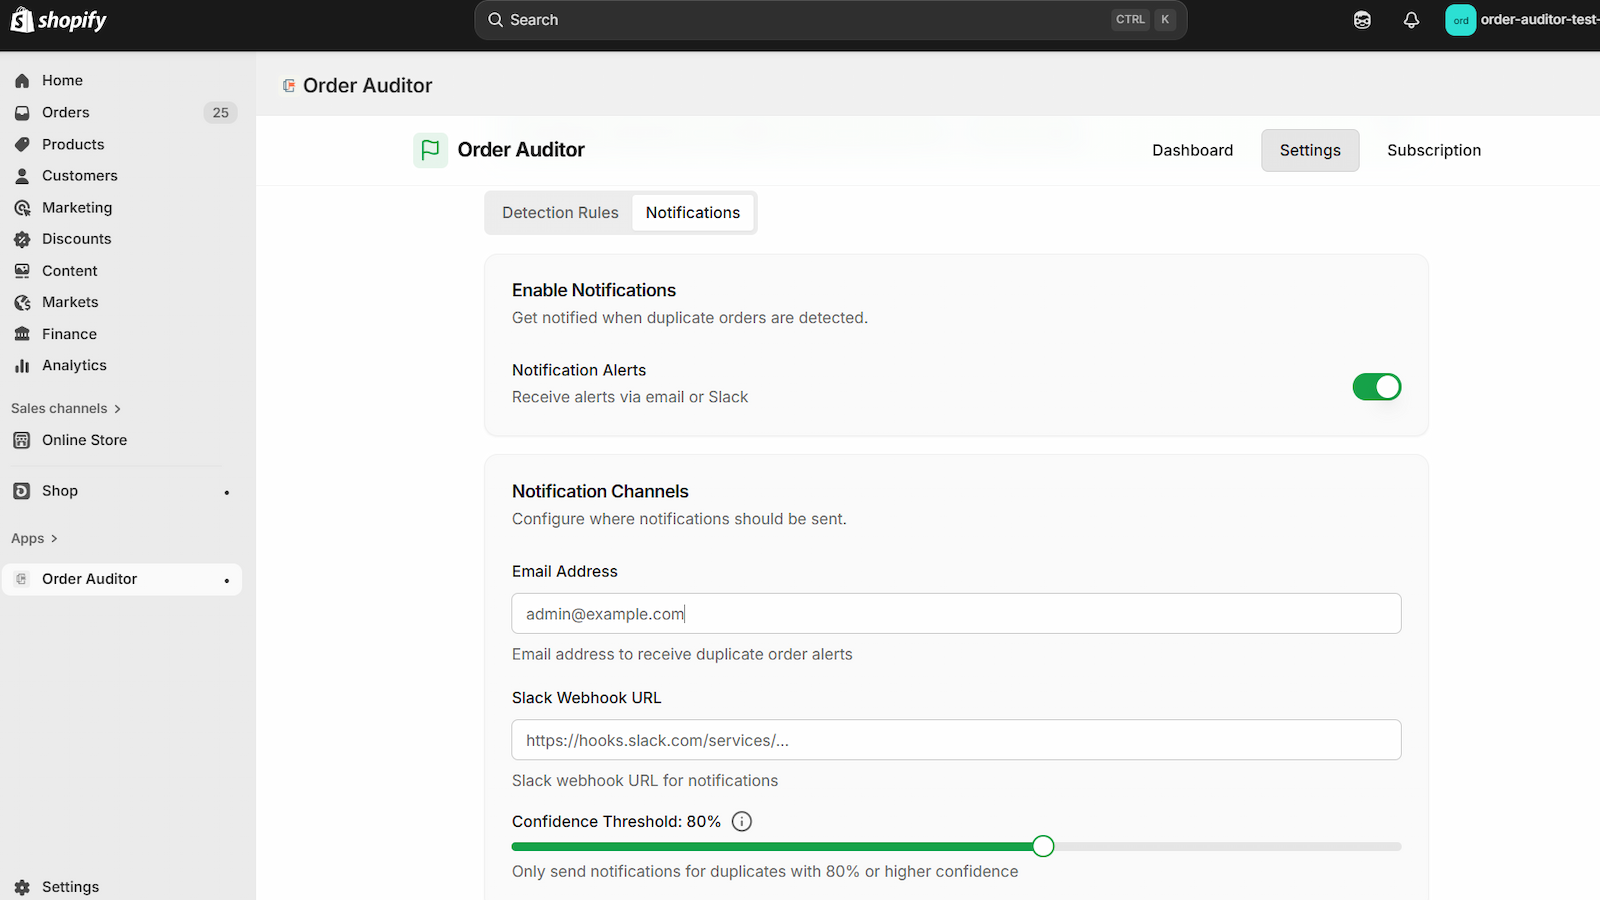Click the Sidekick assistant icon in top bar

click(x=1362, y=20)
